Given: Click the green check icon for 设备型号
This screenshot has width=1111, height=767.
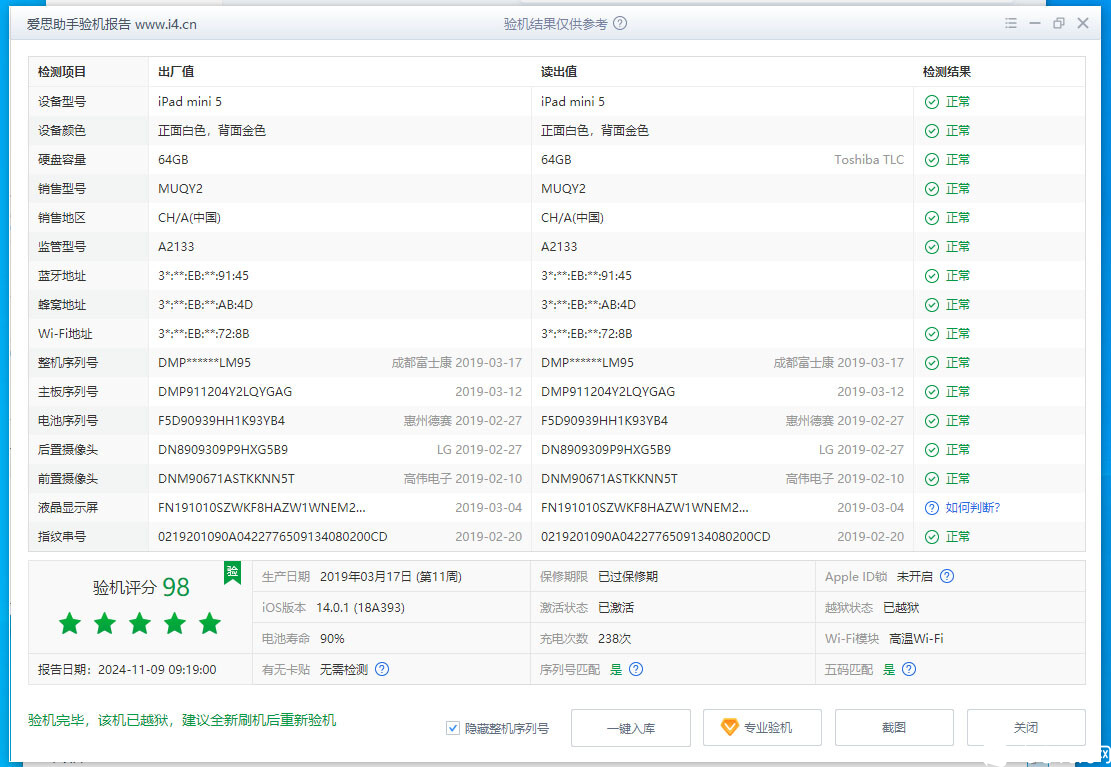Looking at the screenshot, I should tap(932, 102).
